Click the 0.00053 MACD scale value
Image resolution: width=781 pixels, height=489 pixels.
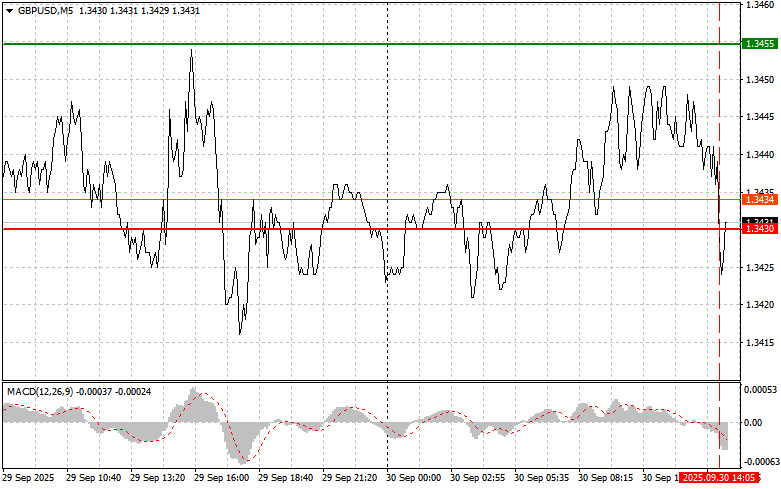pyautogui.click(x=761, y=389)
